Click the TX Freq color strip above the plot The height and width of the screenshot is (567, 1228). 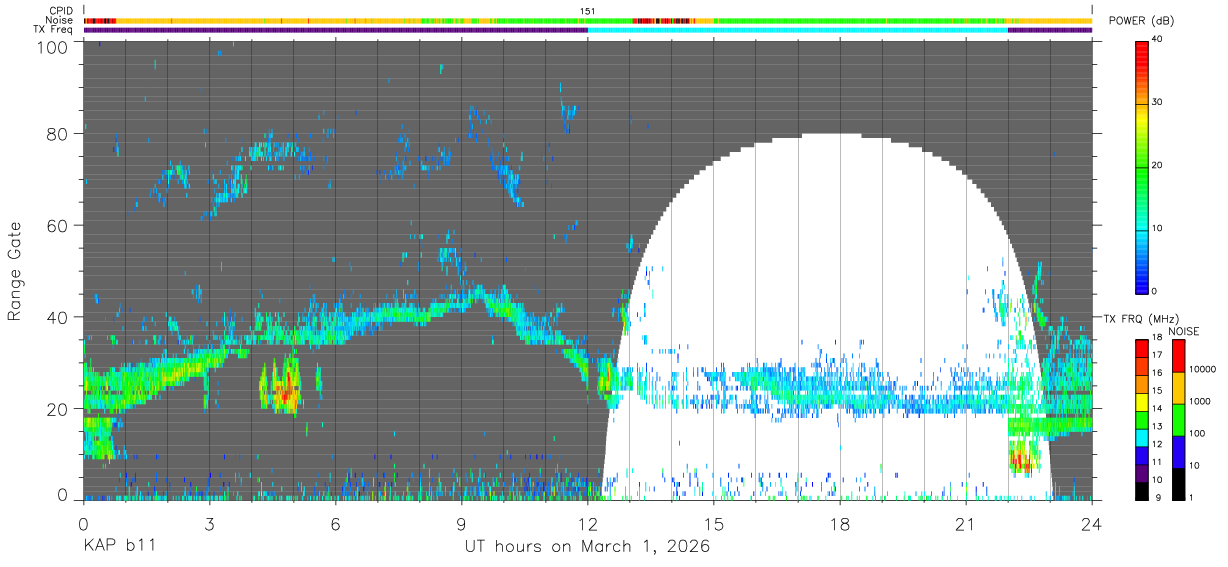pyautogui.click(x=588, y=30)
